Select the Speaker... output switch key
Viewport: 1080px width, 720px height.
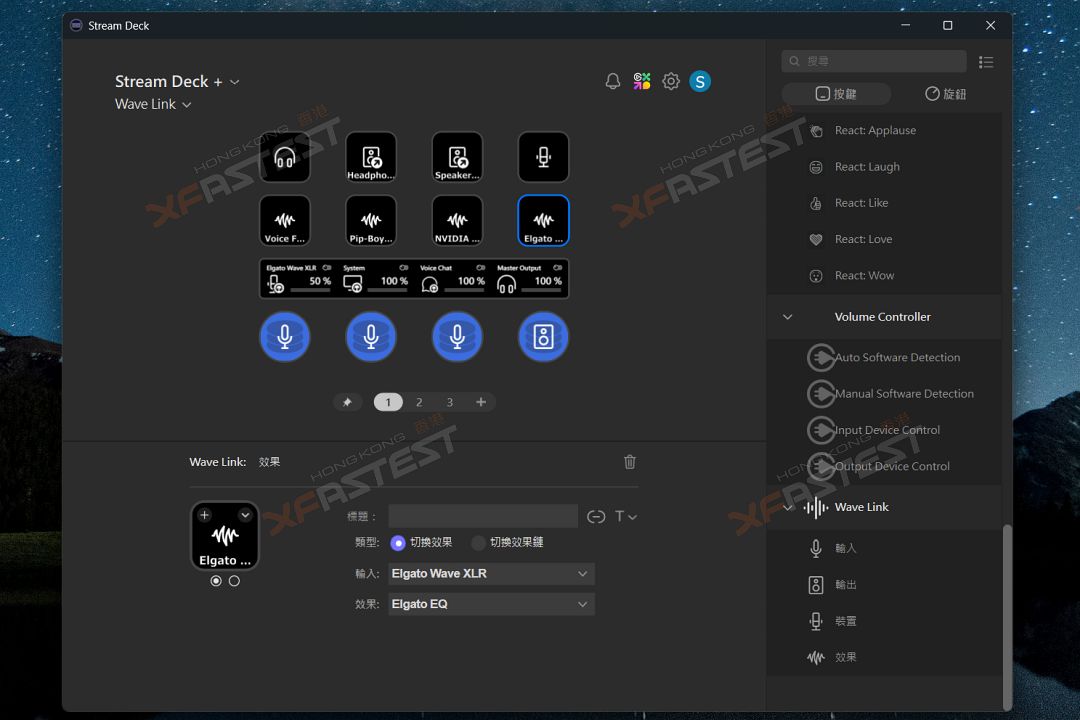(x=457, y=157)
